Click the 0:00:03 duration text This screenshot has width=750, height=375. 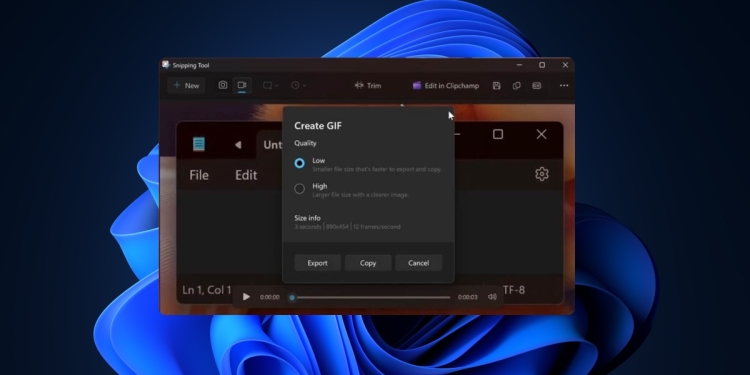click(467, 297)
